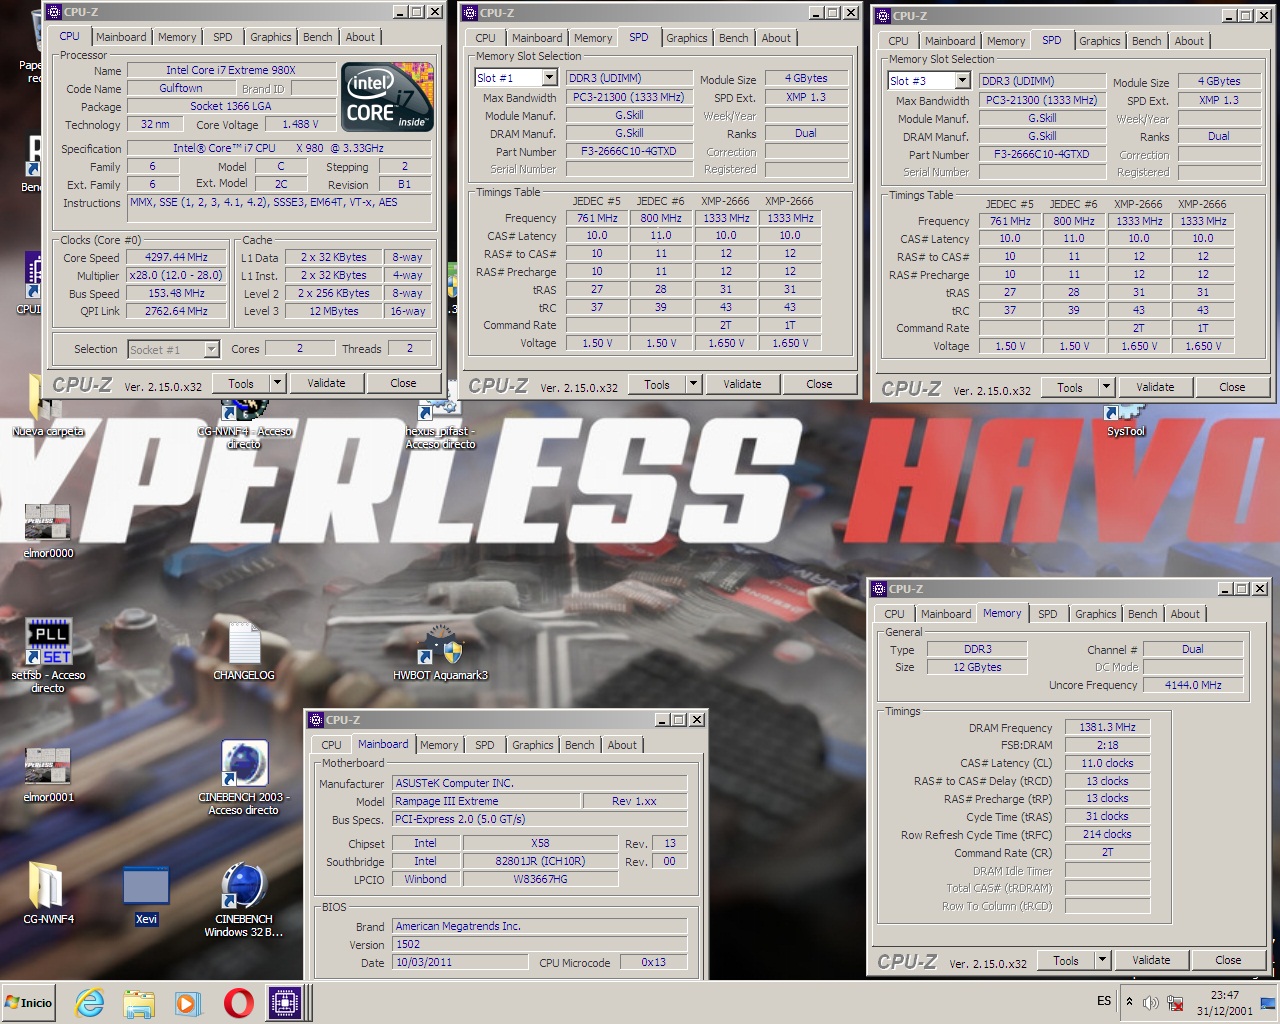Open Windows Media Player from the taskbar

click(187, 1003)
